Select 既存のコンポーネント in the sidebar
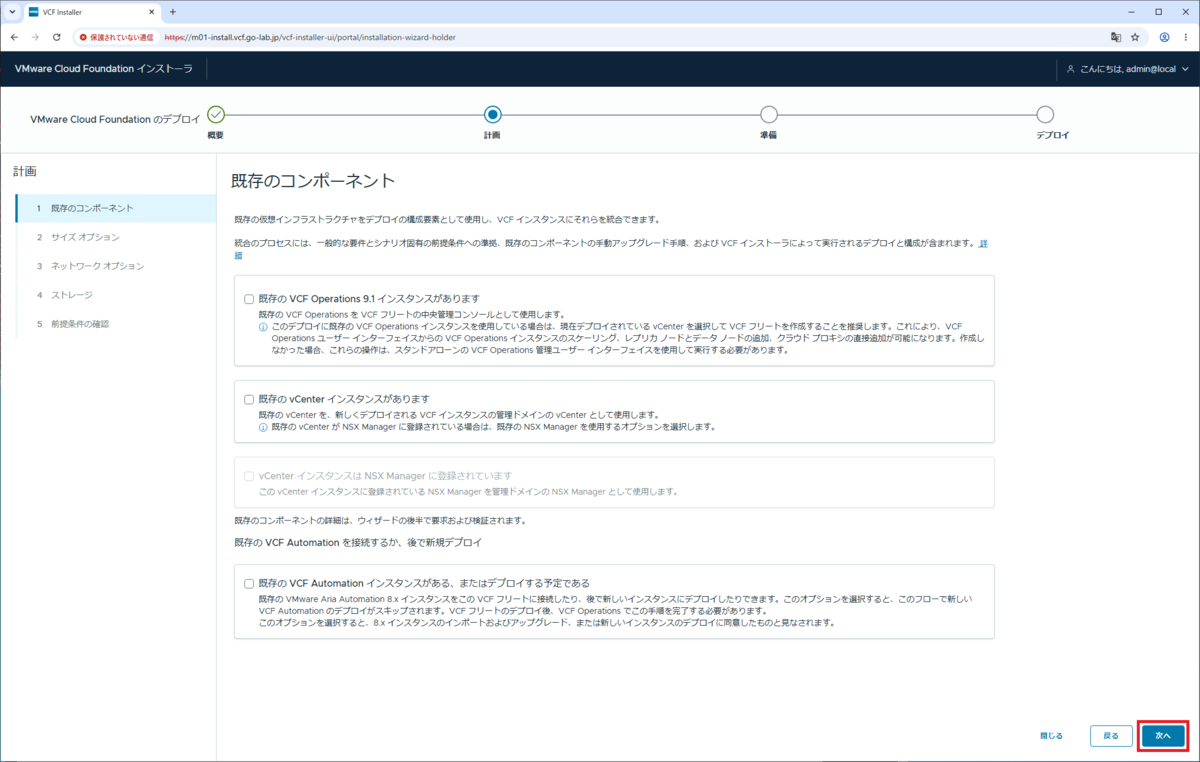This screenshot has width=1200, height=762. (116, 208)
